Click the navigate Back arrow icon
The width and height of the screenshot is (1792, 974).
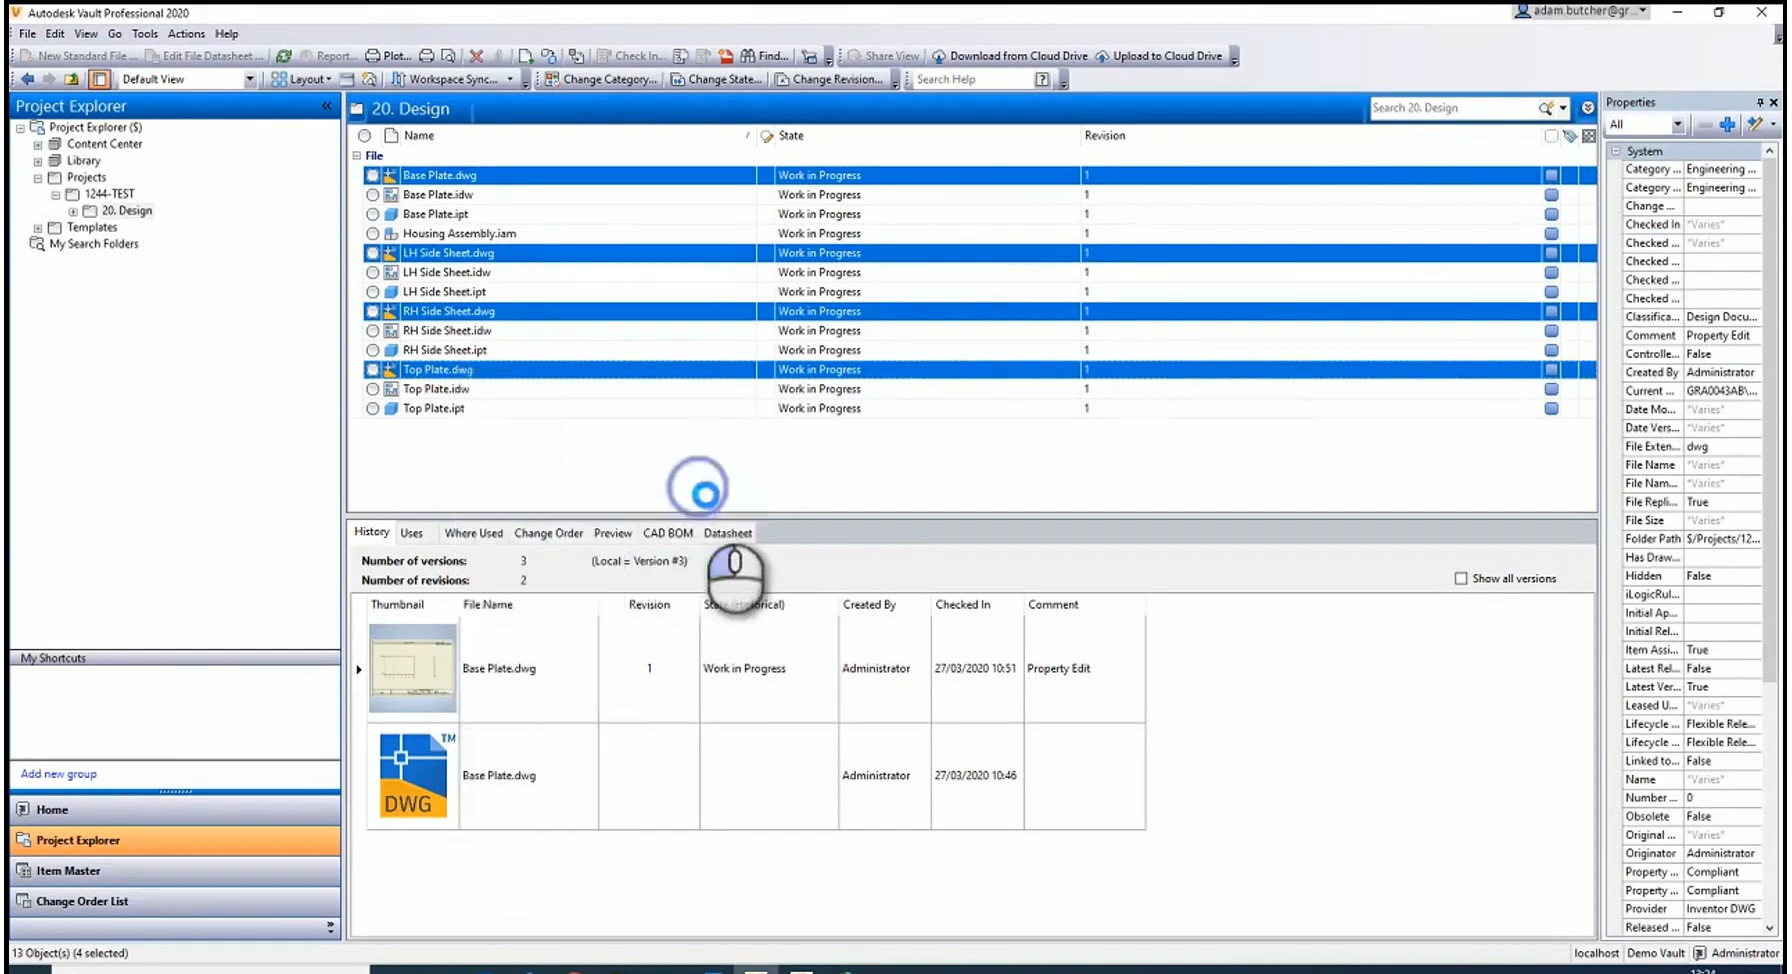point(28,79)
